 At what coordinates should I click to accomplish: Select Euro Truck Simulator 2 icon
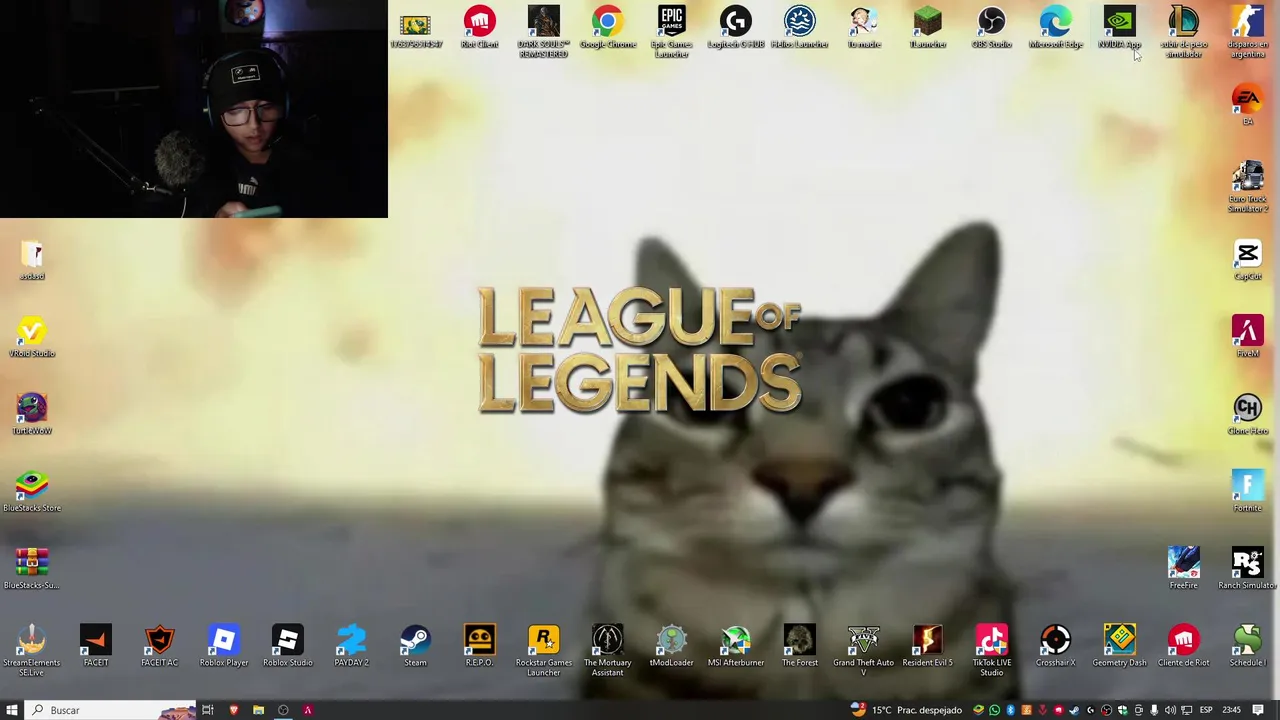coord(1247,186)
